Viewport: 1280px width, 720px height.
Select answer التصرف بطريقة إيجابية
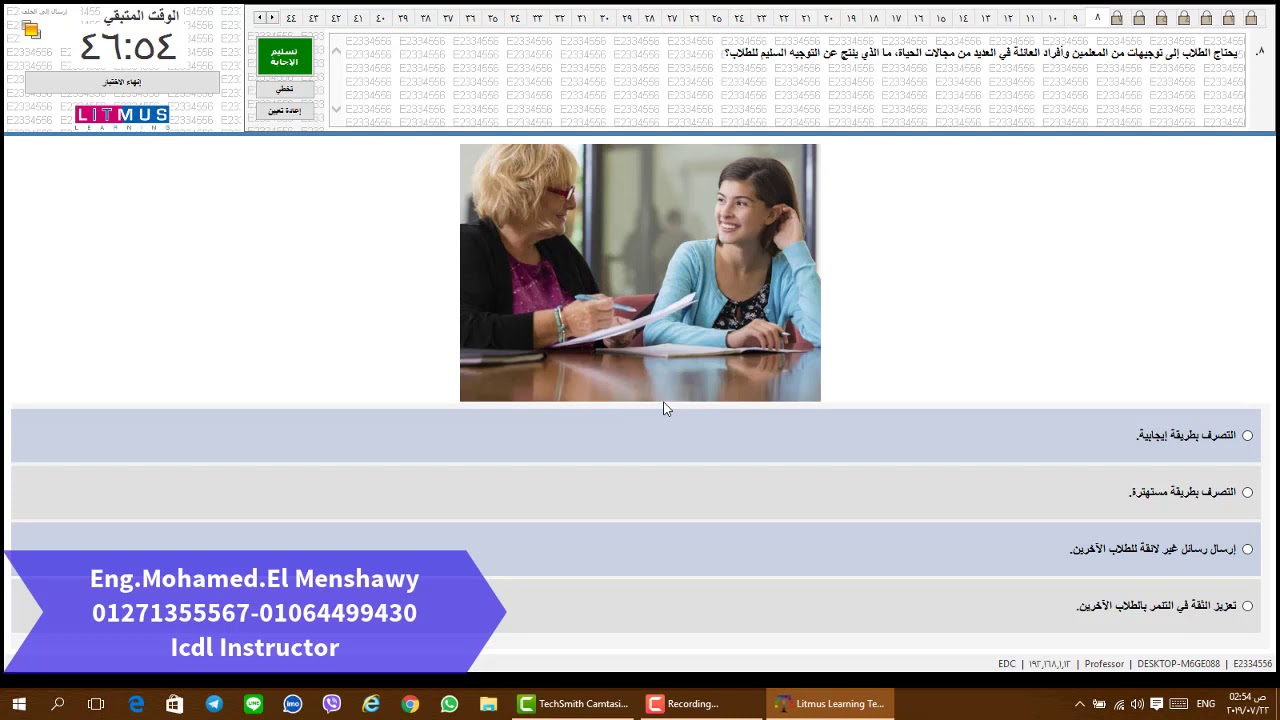pyautogui.click(x=636, y=435)
